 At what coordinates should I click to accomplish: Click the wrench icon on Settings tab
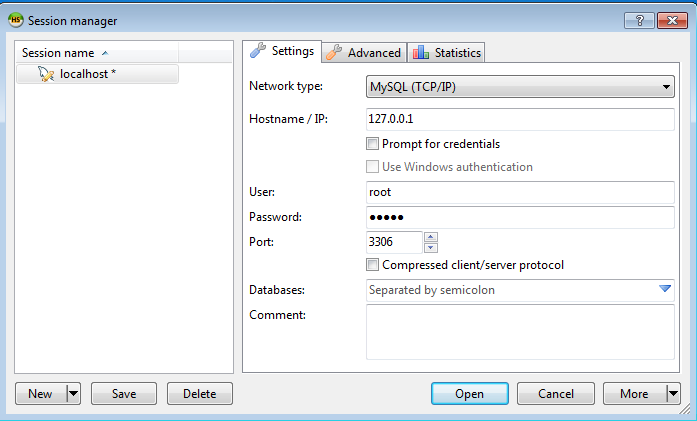pyautogui.click(x=258, y=51)
